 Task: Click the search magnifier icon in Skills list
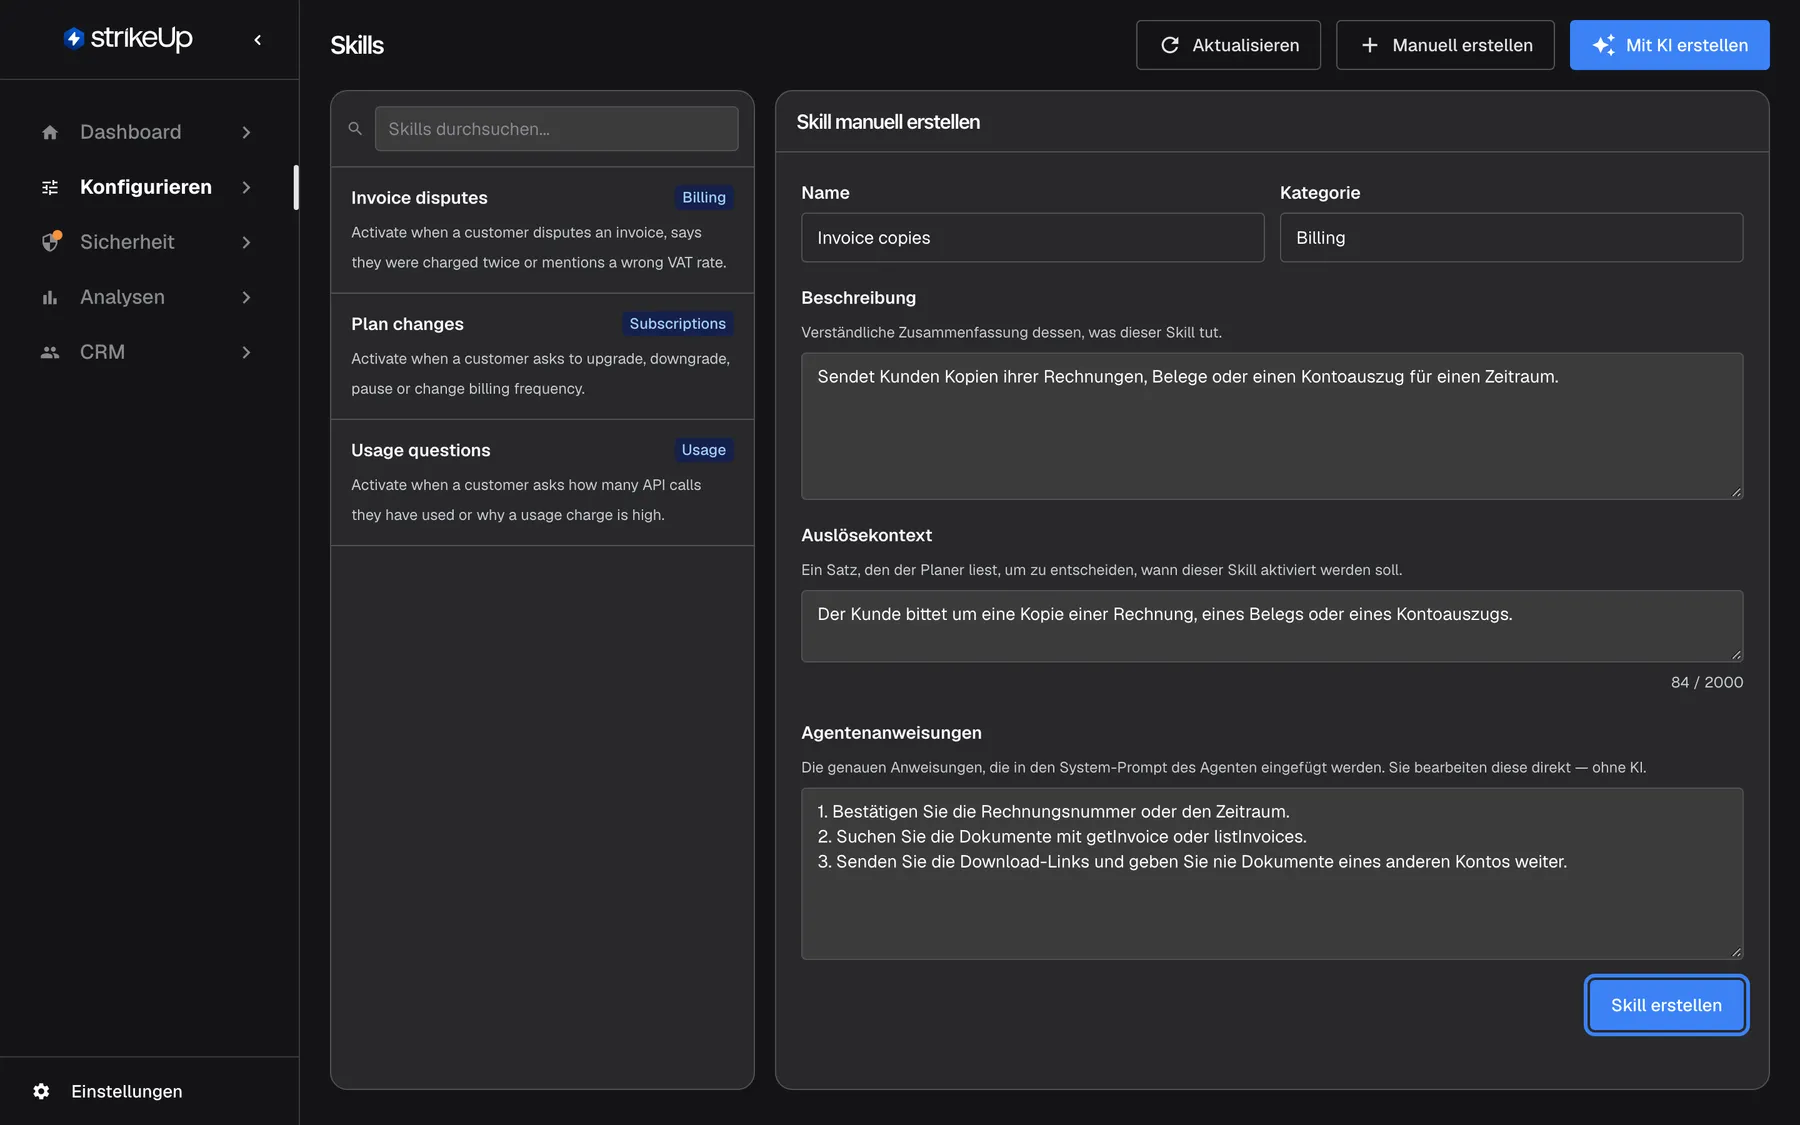pos(355,129)
